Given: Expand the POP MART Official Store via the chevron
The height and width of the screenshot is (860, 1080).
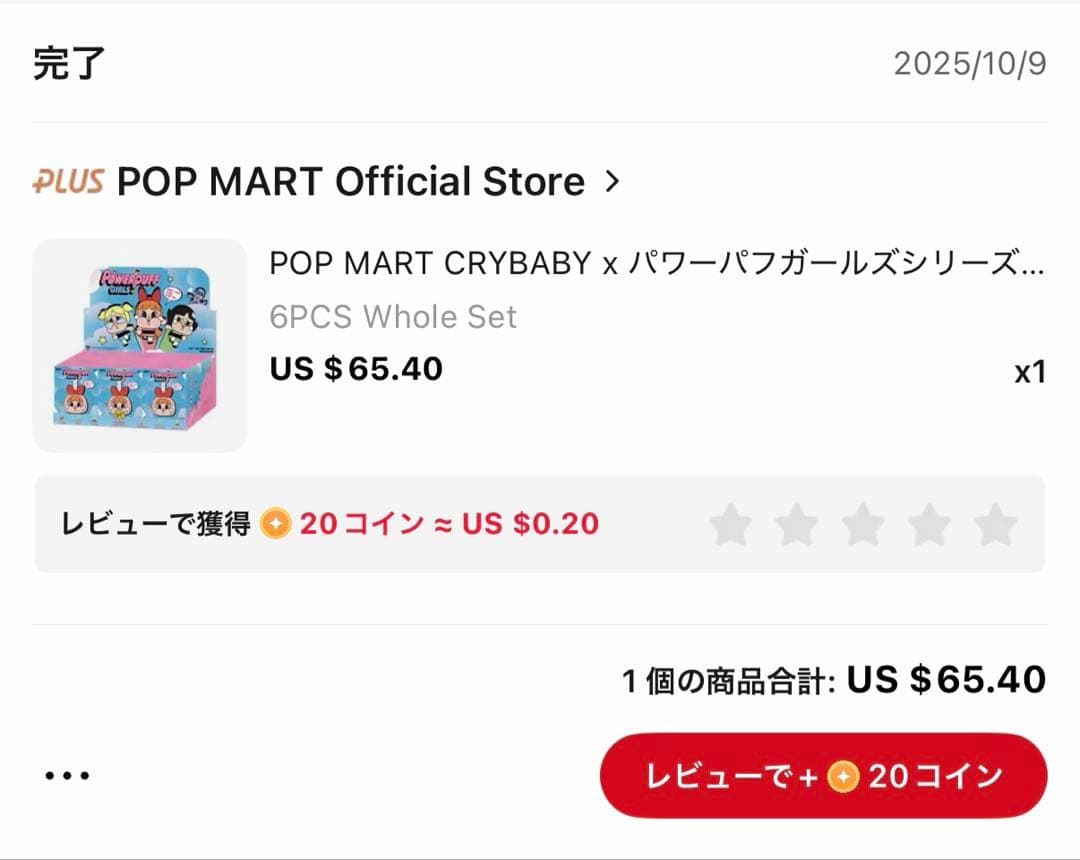Looking at the screenshot, I should click(613, 182).
